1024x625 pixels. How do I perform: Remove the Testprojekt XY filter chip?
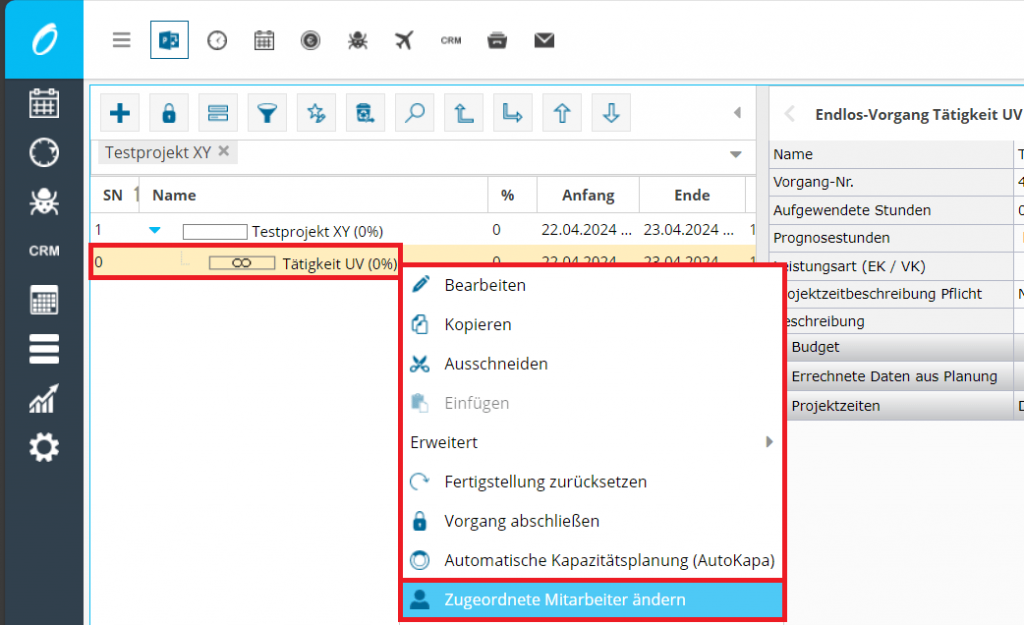226,152
